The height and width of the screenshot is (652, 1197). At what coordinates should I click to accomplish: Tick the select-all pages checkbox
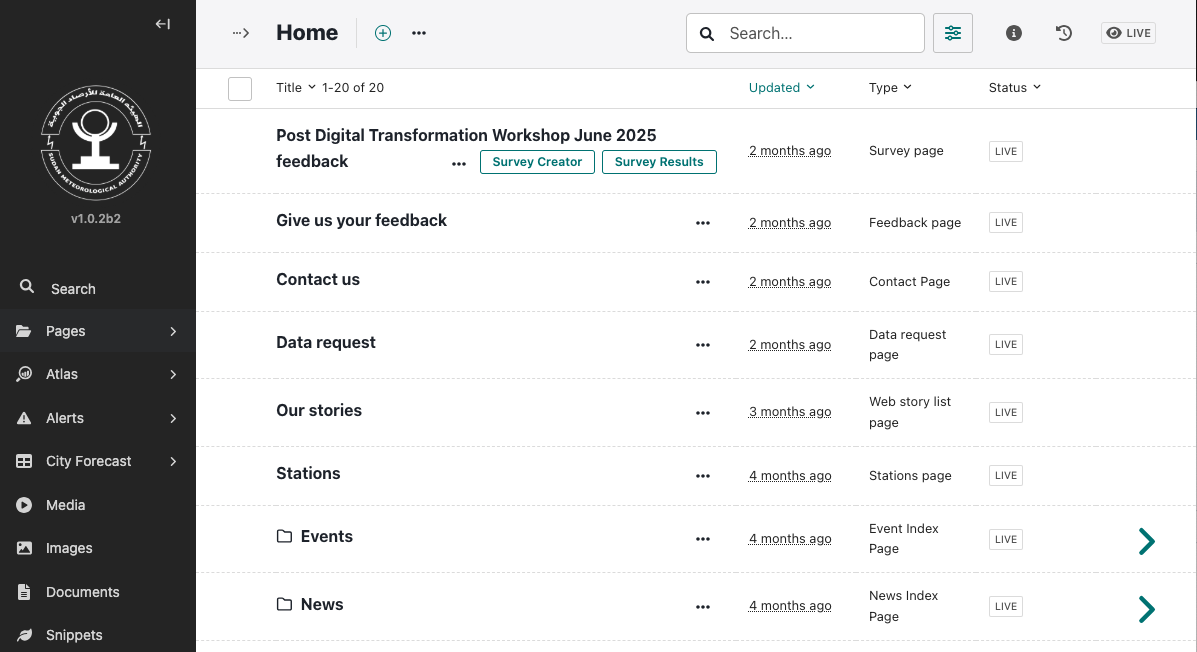[x=240, y=89]
